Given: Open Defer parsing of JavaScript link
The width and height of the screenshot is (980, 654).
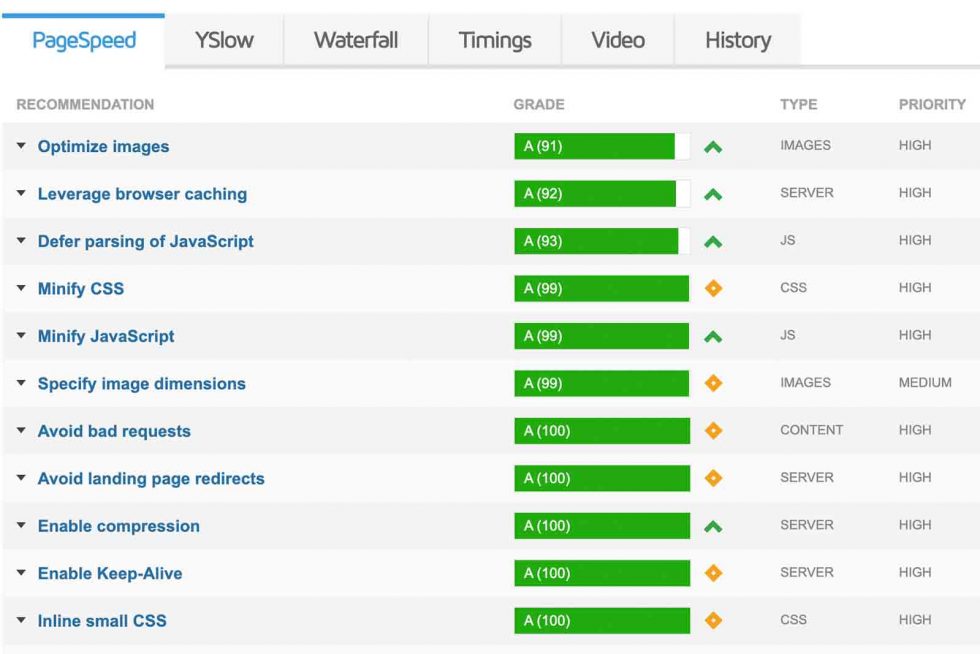Looking at the screenshot, I should (146, 241).
